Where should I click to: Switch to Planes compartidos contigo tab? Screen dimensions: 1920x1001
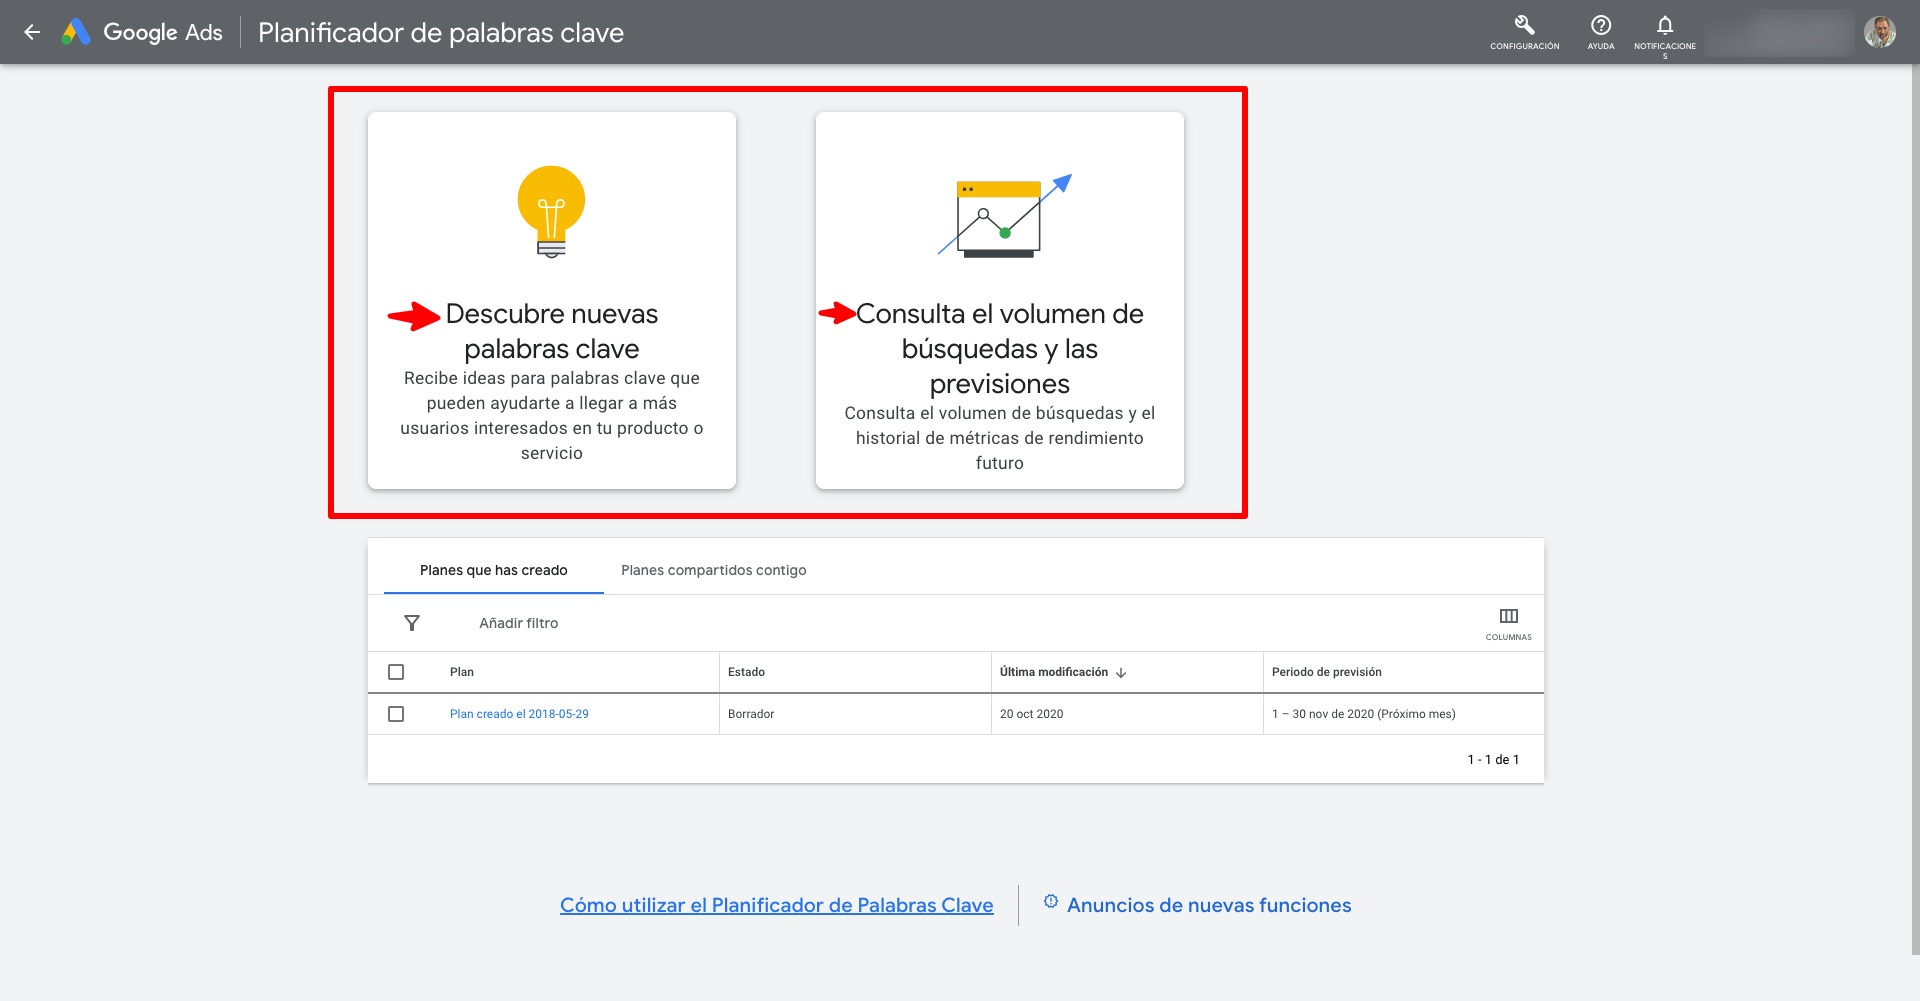(713, 570)
